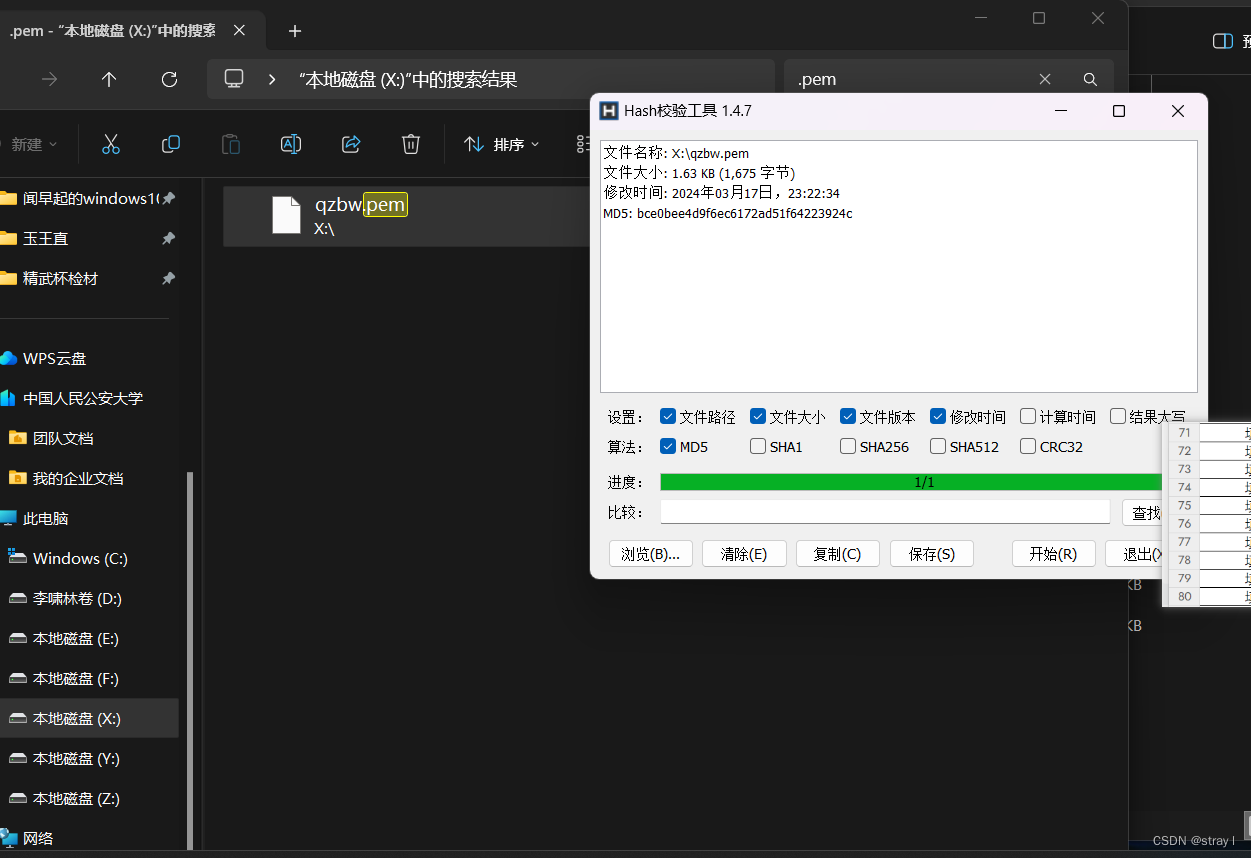Close the .pem search Explorer tab
The height and width of the screenshot is (858, 1251).
238,31
